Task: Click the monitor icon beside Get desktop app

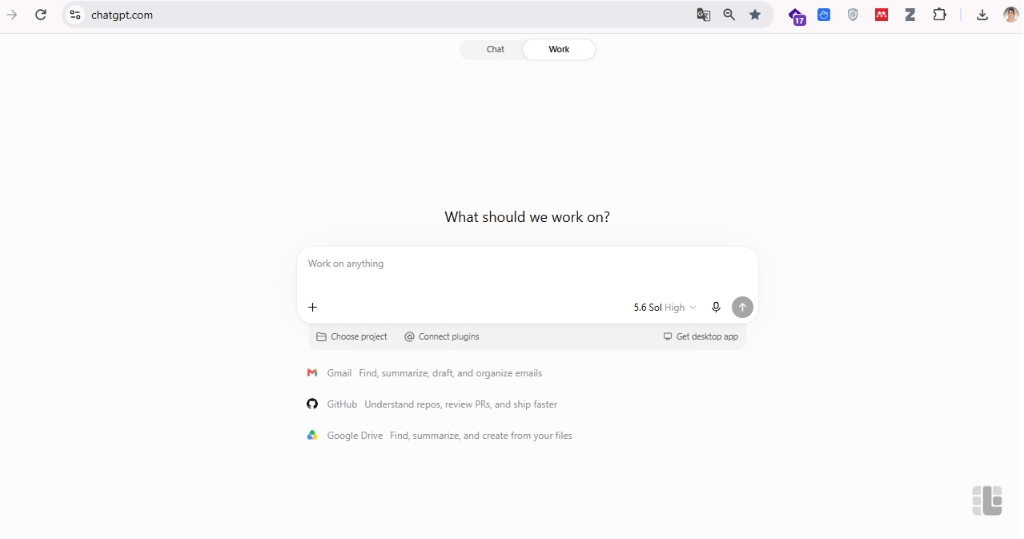Action: point(667,336)
